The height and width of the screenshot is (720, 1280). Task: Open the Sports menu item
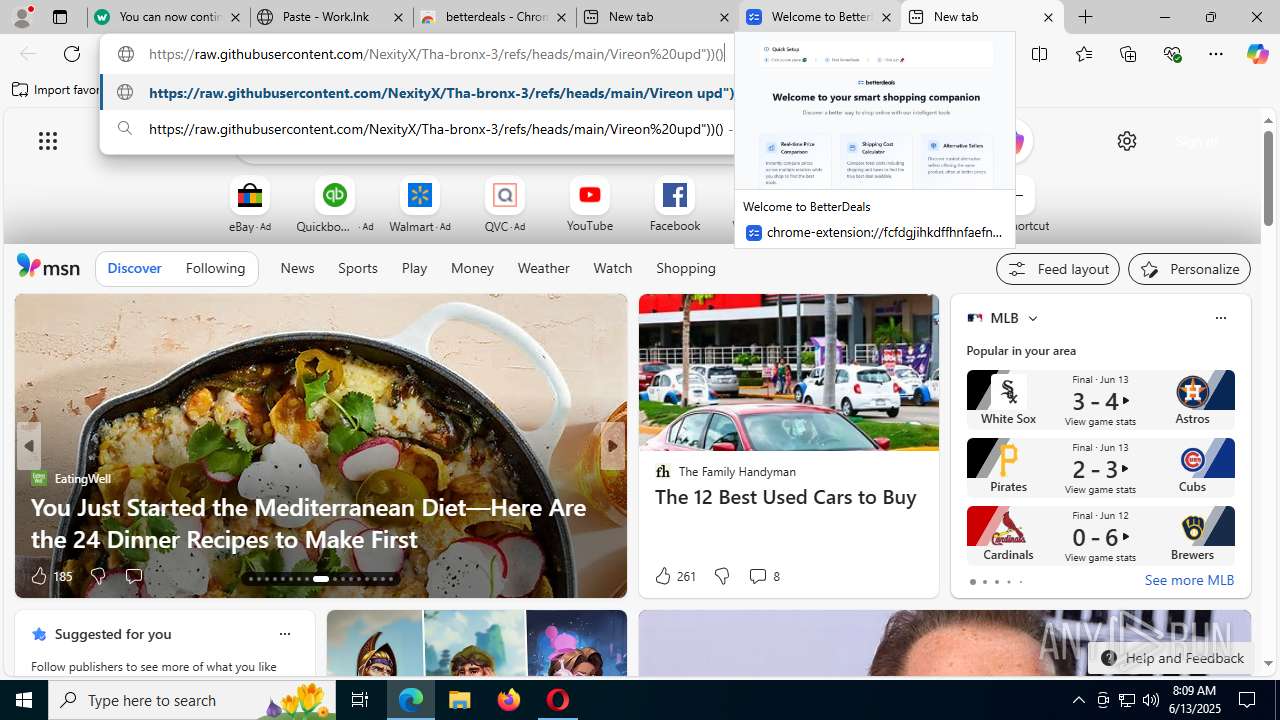(357, 268)
